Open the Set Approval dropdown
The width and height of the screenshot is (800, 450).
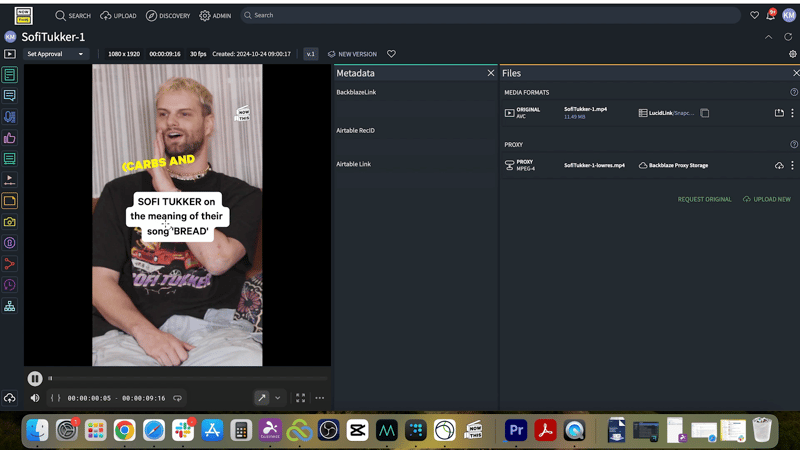[55, 54]
